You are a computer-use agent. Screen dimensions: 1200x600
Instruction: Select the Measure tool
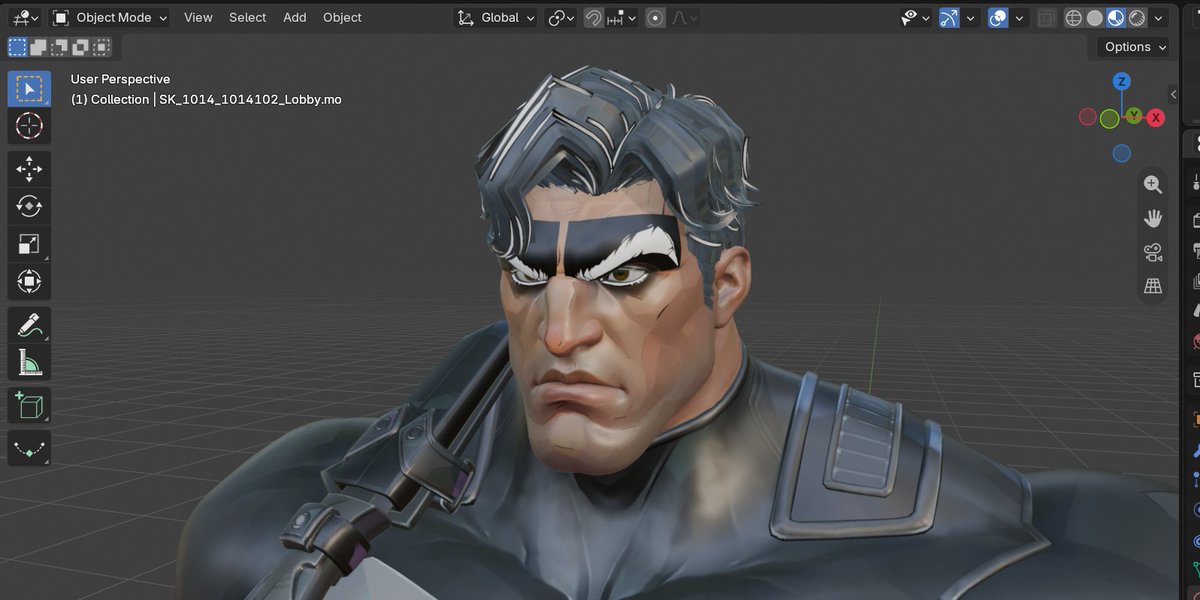tap(29, 363)
